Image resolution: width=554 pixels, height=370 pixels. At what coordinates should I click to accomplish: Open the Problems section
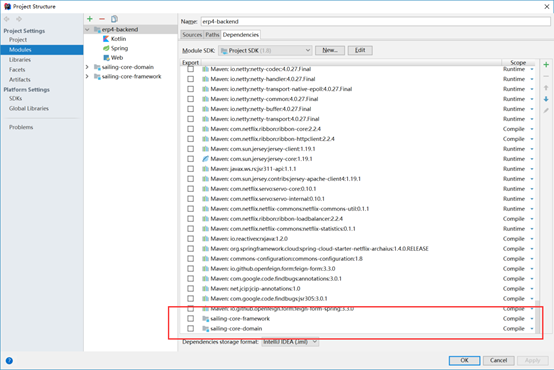pos(21,127)
